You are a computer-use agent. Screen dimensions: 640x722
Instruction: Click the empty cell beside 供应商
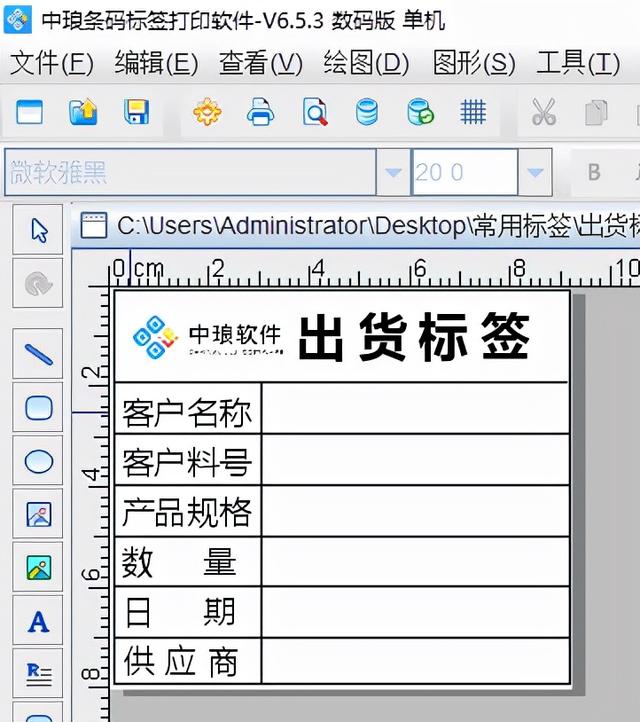tap(415, 661)
